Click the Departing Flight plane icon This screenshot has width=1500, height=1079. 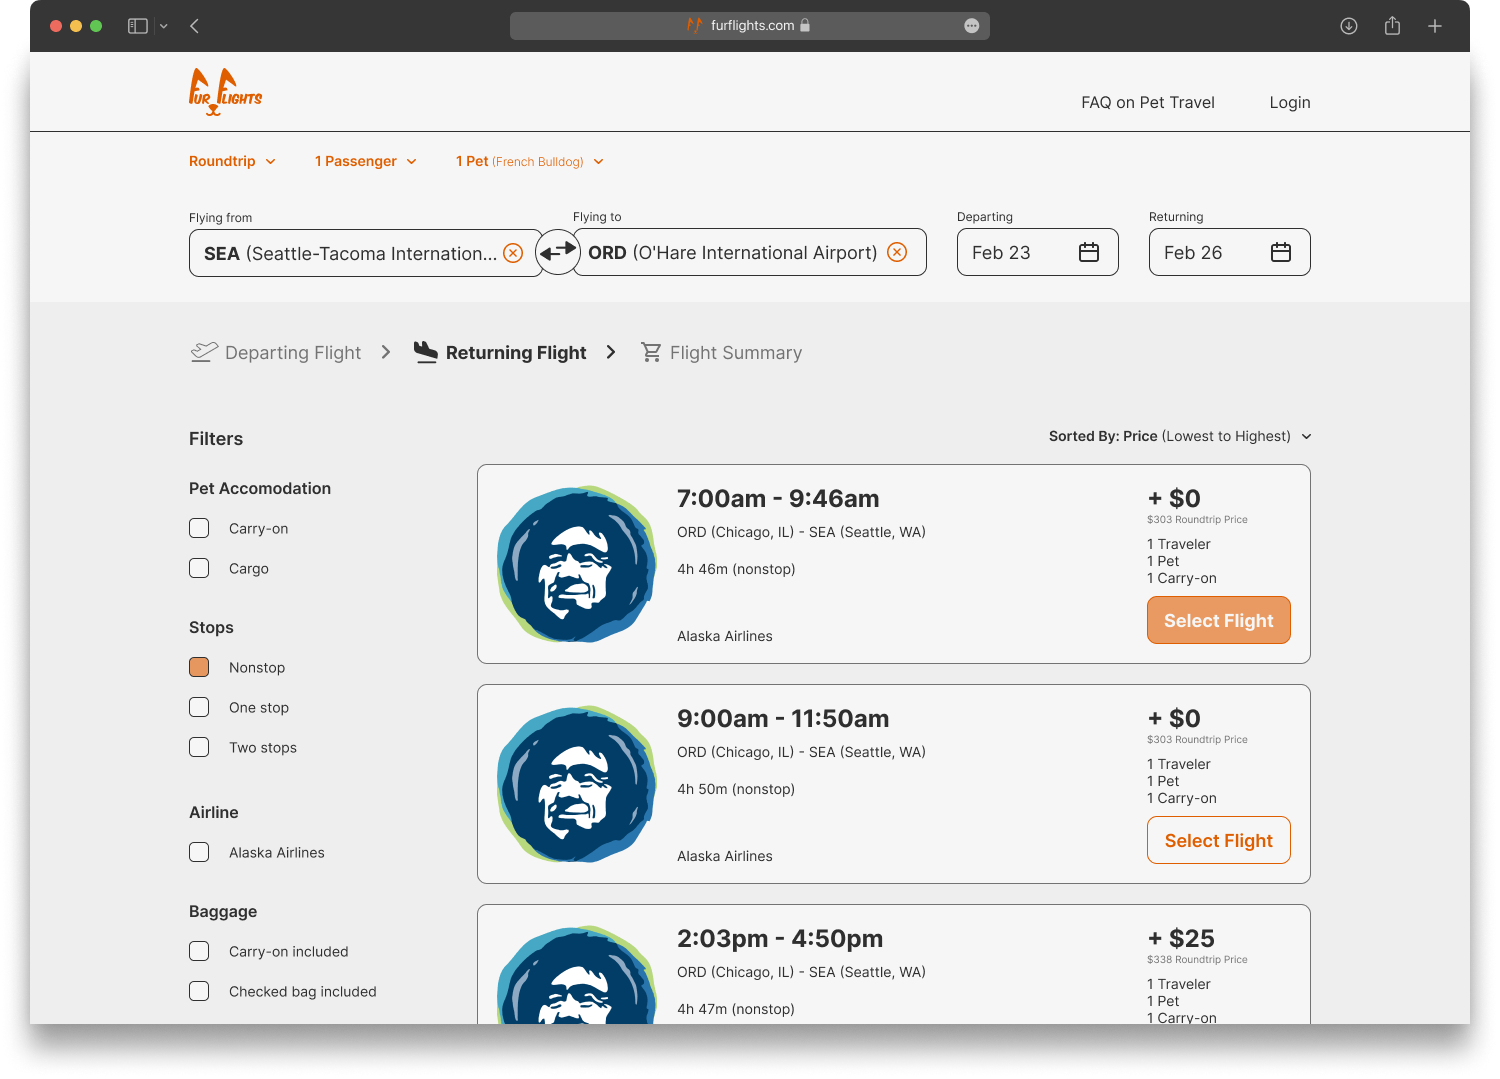(x=204, y=352)
